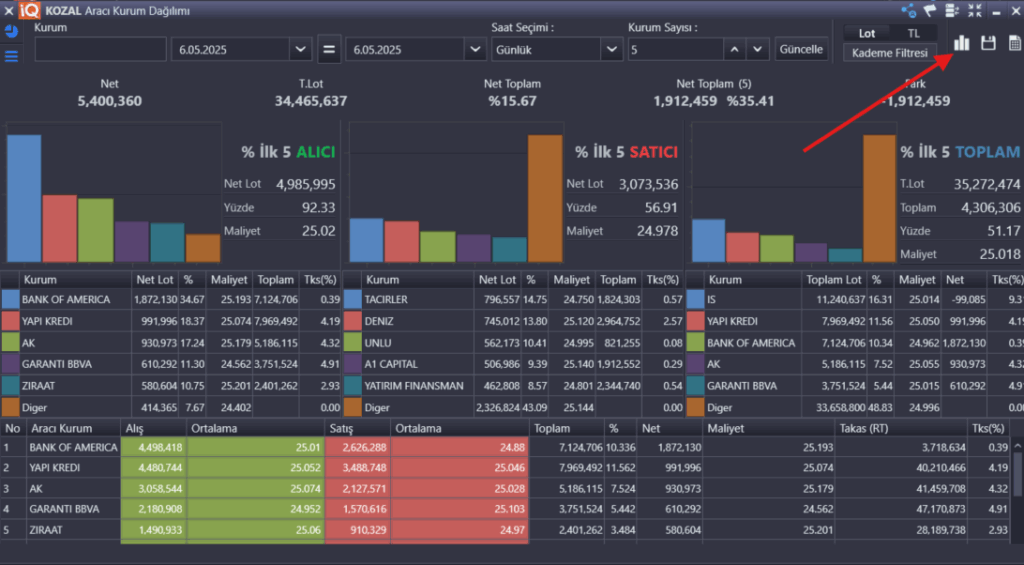Expand the Günlük time selection dropdown
Viewport: 1024px width, 565px height.
[x=611, y=50]
